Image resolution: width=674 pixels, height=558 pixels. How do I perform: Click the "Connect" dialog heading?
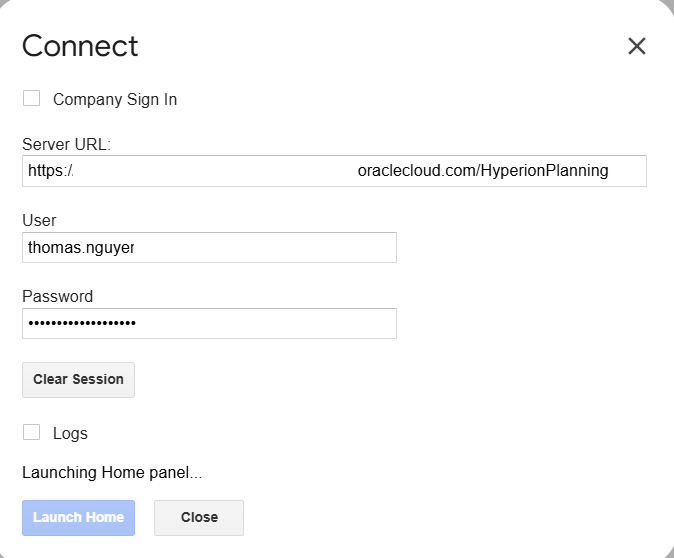(80, 46)
